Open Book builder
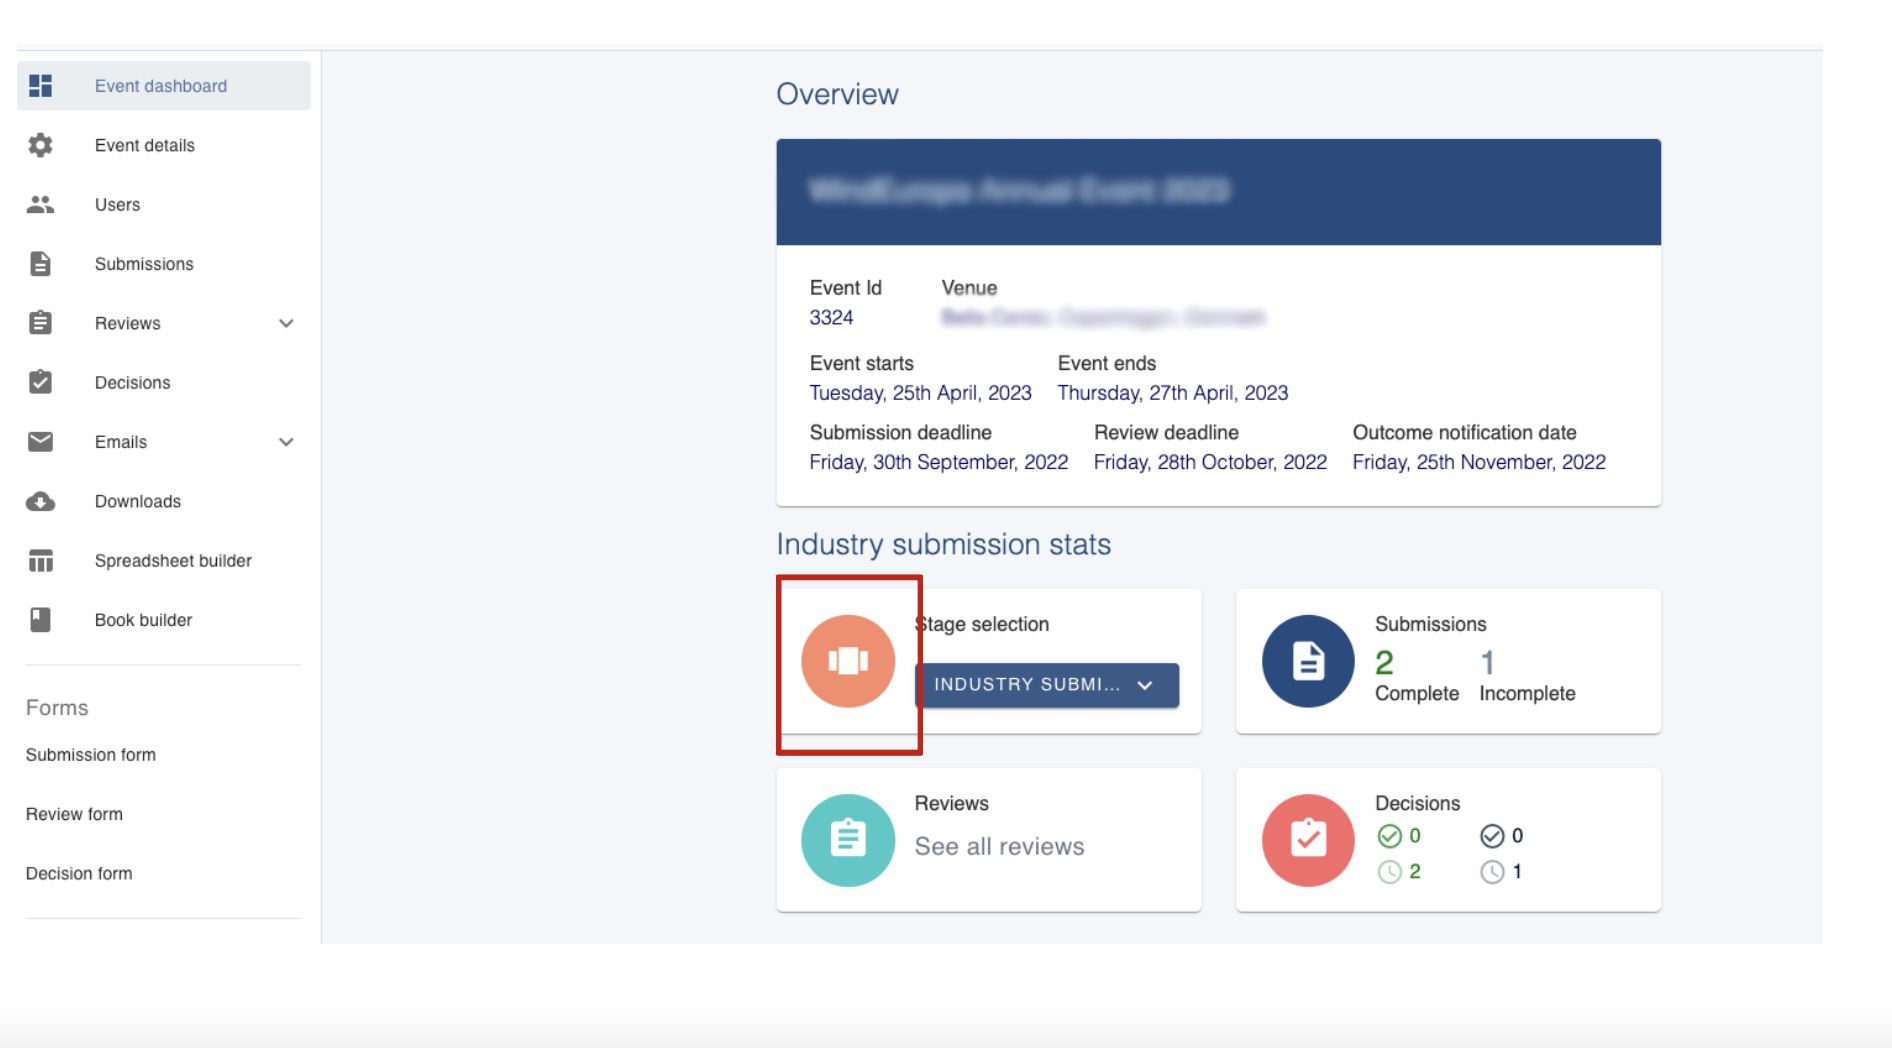 point(164,620)
